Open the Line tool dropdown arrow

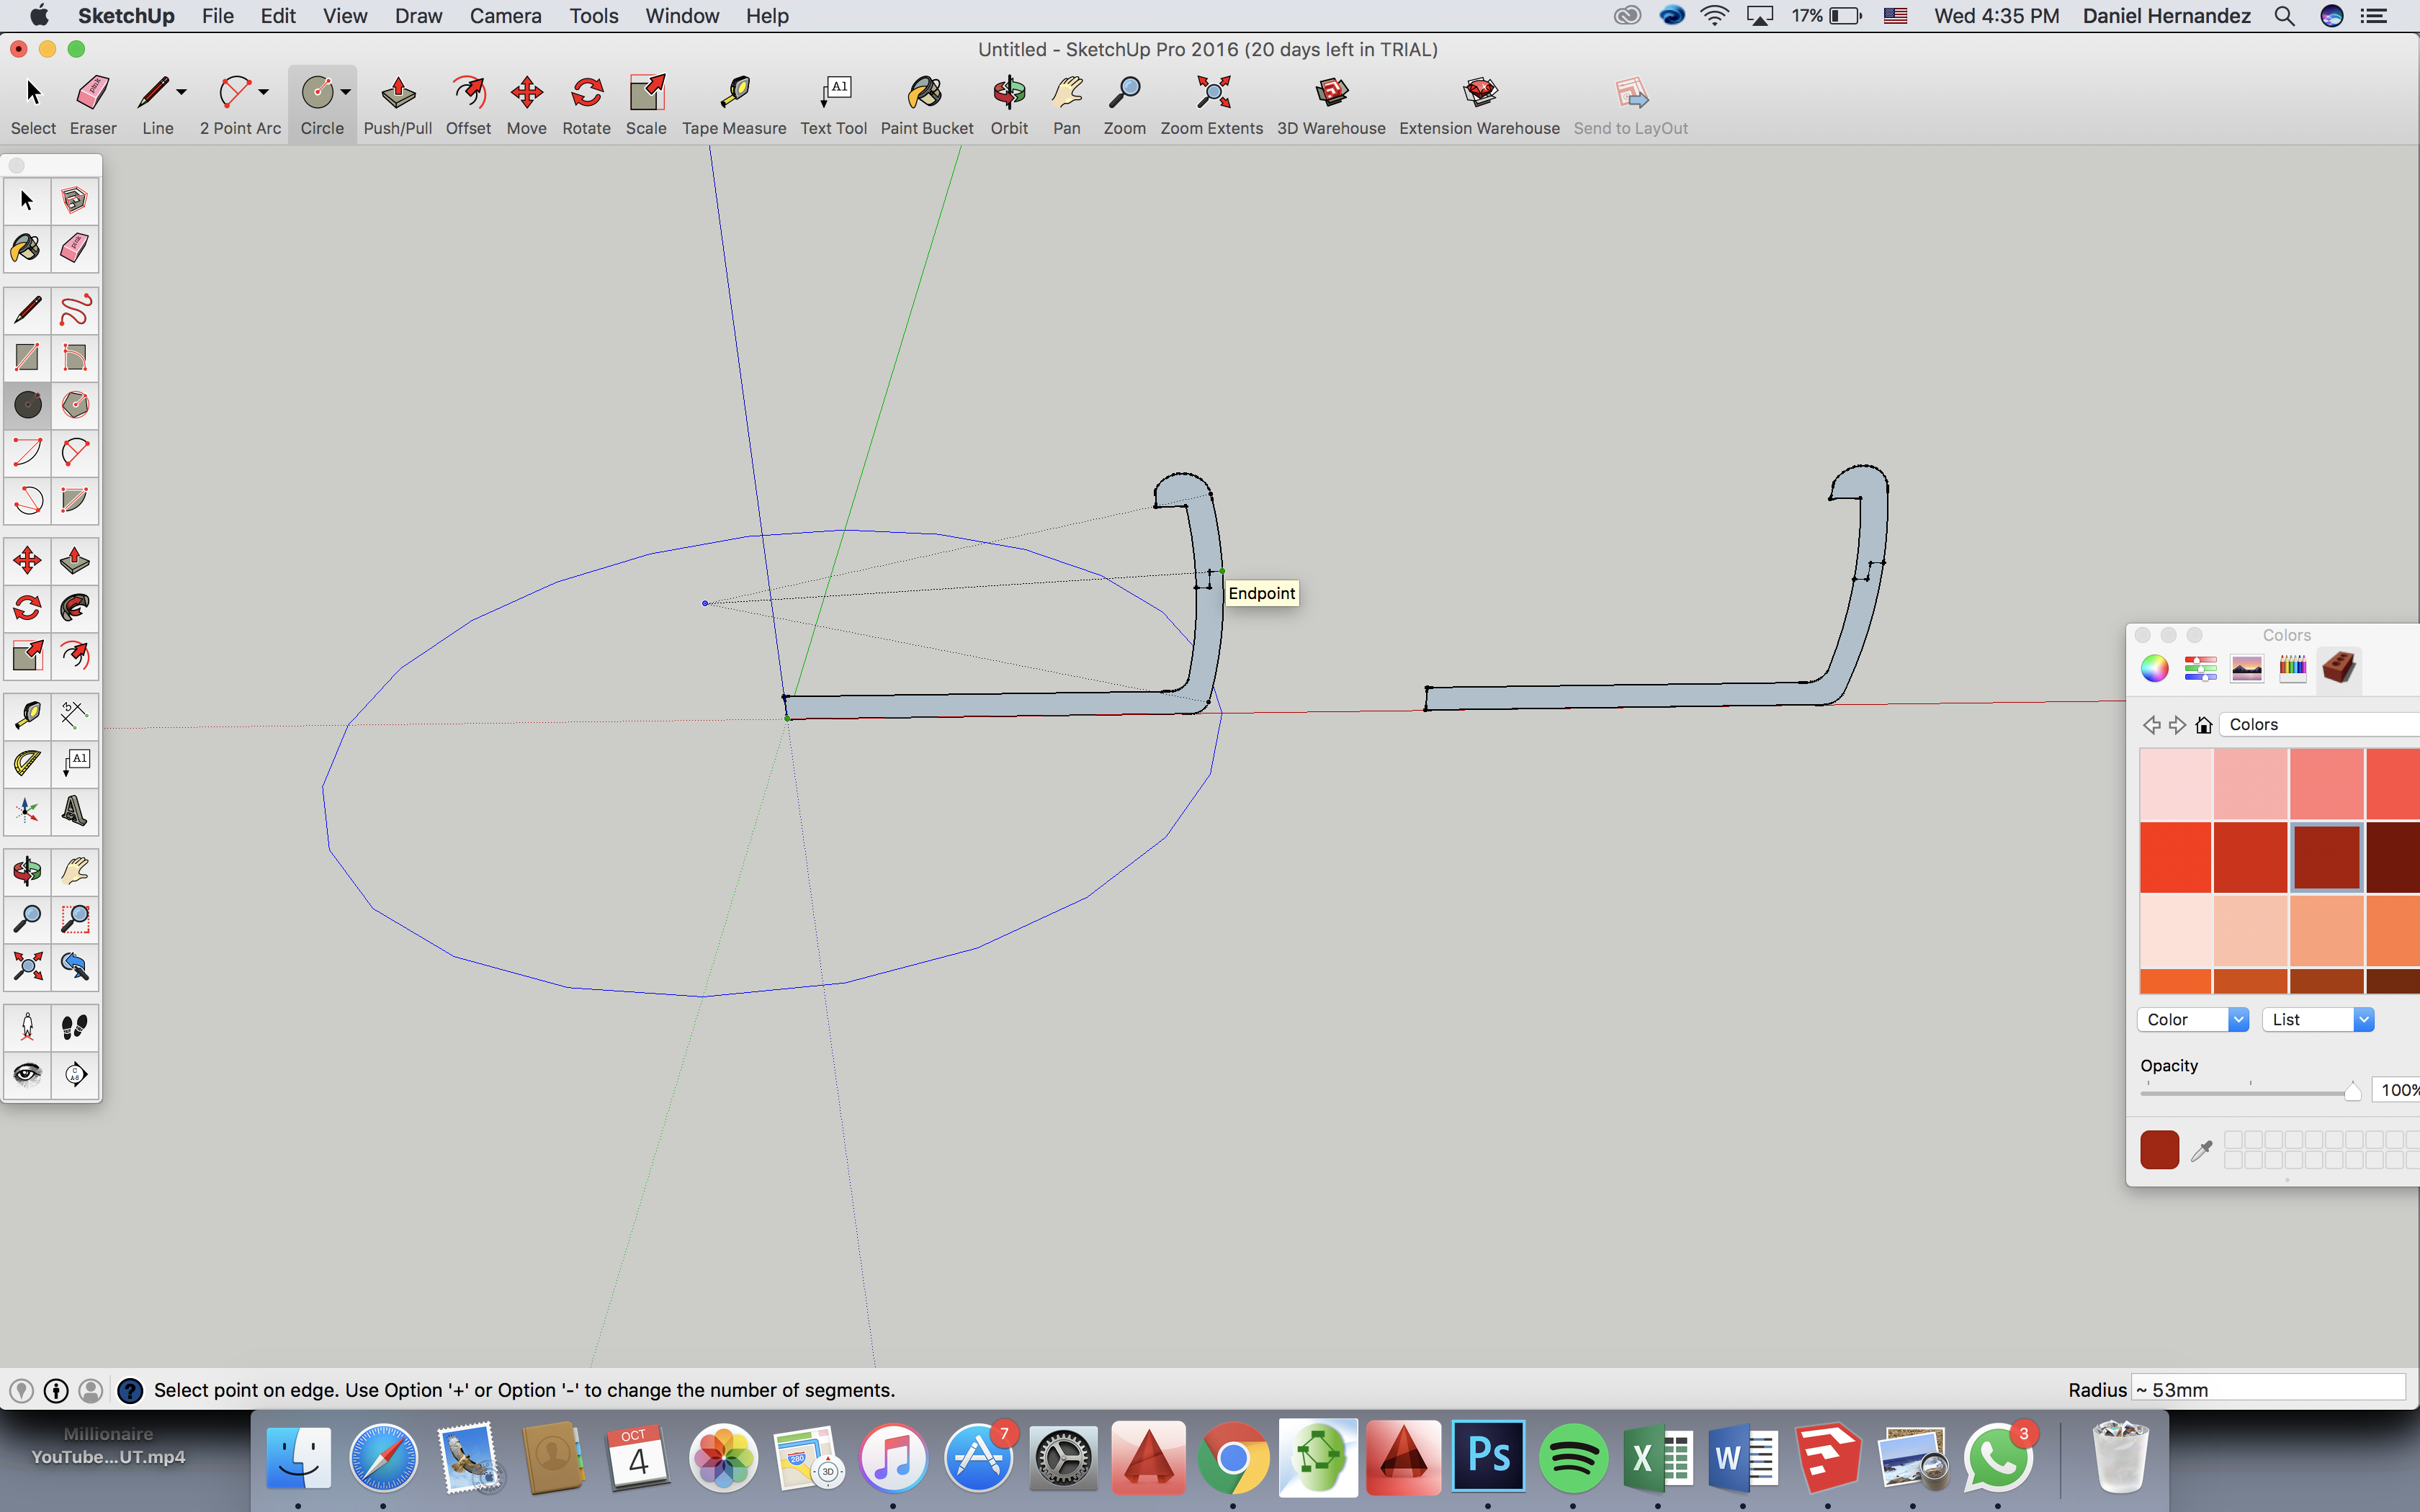click(181, 92)
